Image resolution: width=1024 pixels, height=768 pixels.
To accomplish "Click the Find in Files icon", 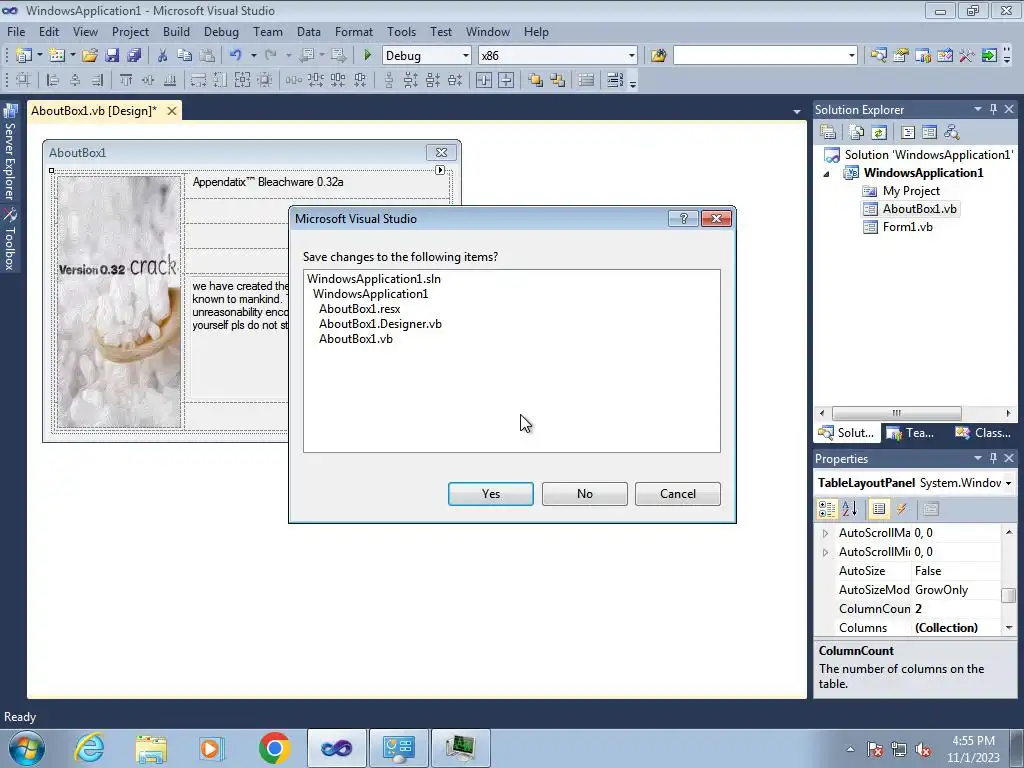I will point(658,56).
